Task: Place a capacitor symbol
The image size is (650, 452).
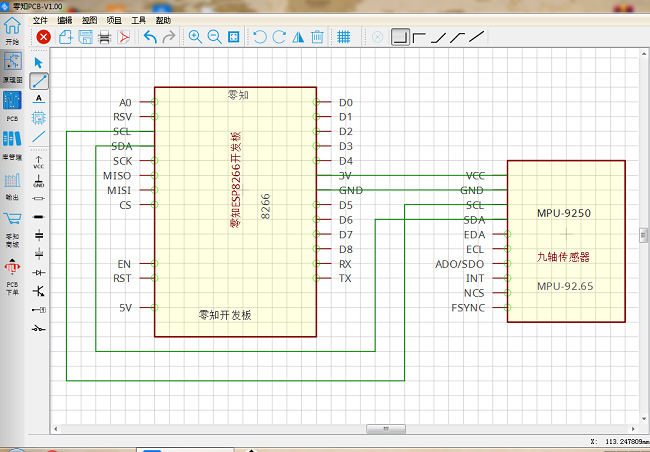Action: pyautogui.click(x=39, y=236)
